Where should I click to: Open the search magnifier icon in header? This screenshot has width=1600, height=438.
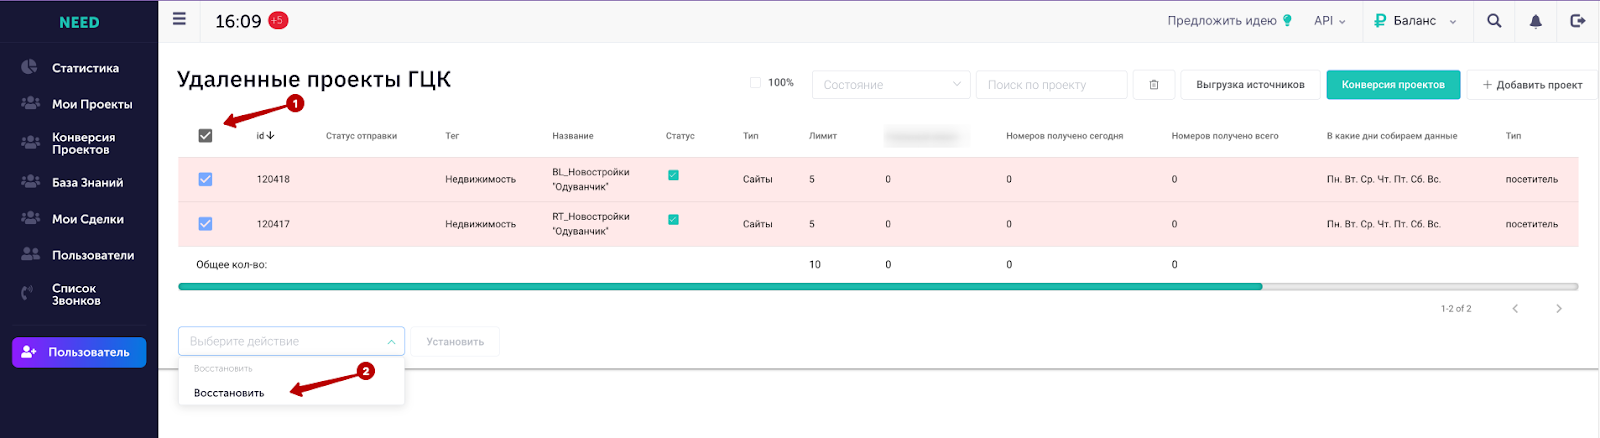(1494, 20)
